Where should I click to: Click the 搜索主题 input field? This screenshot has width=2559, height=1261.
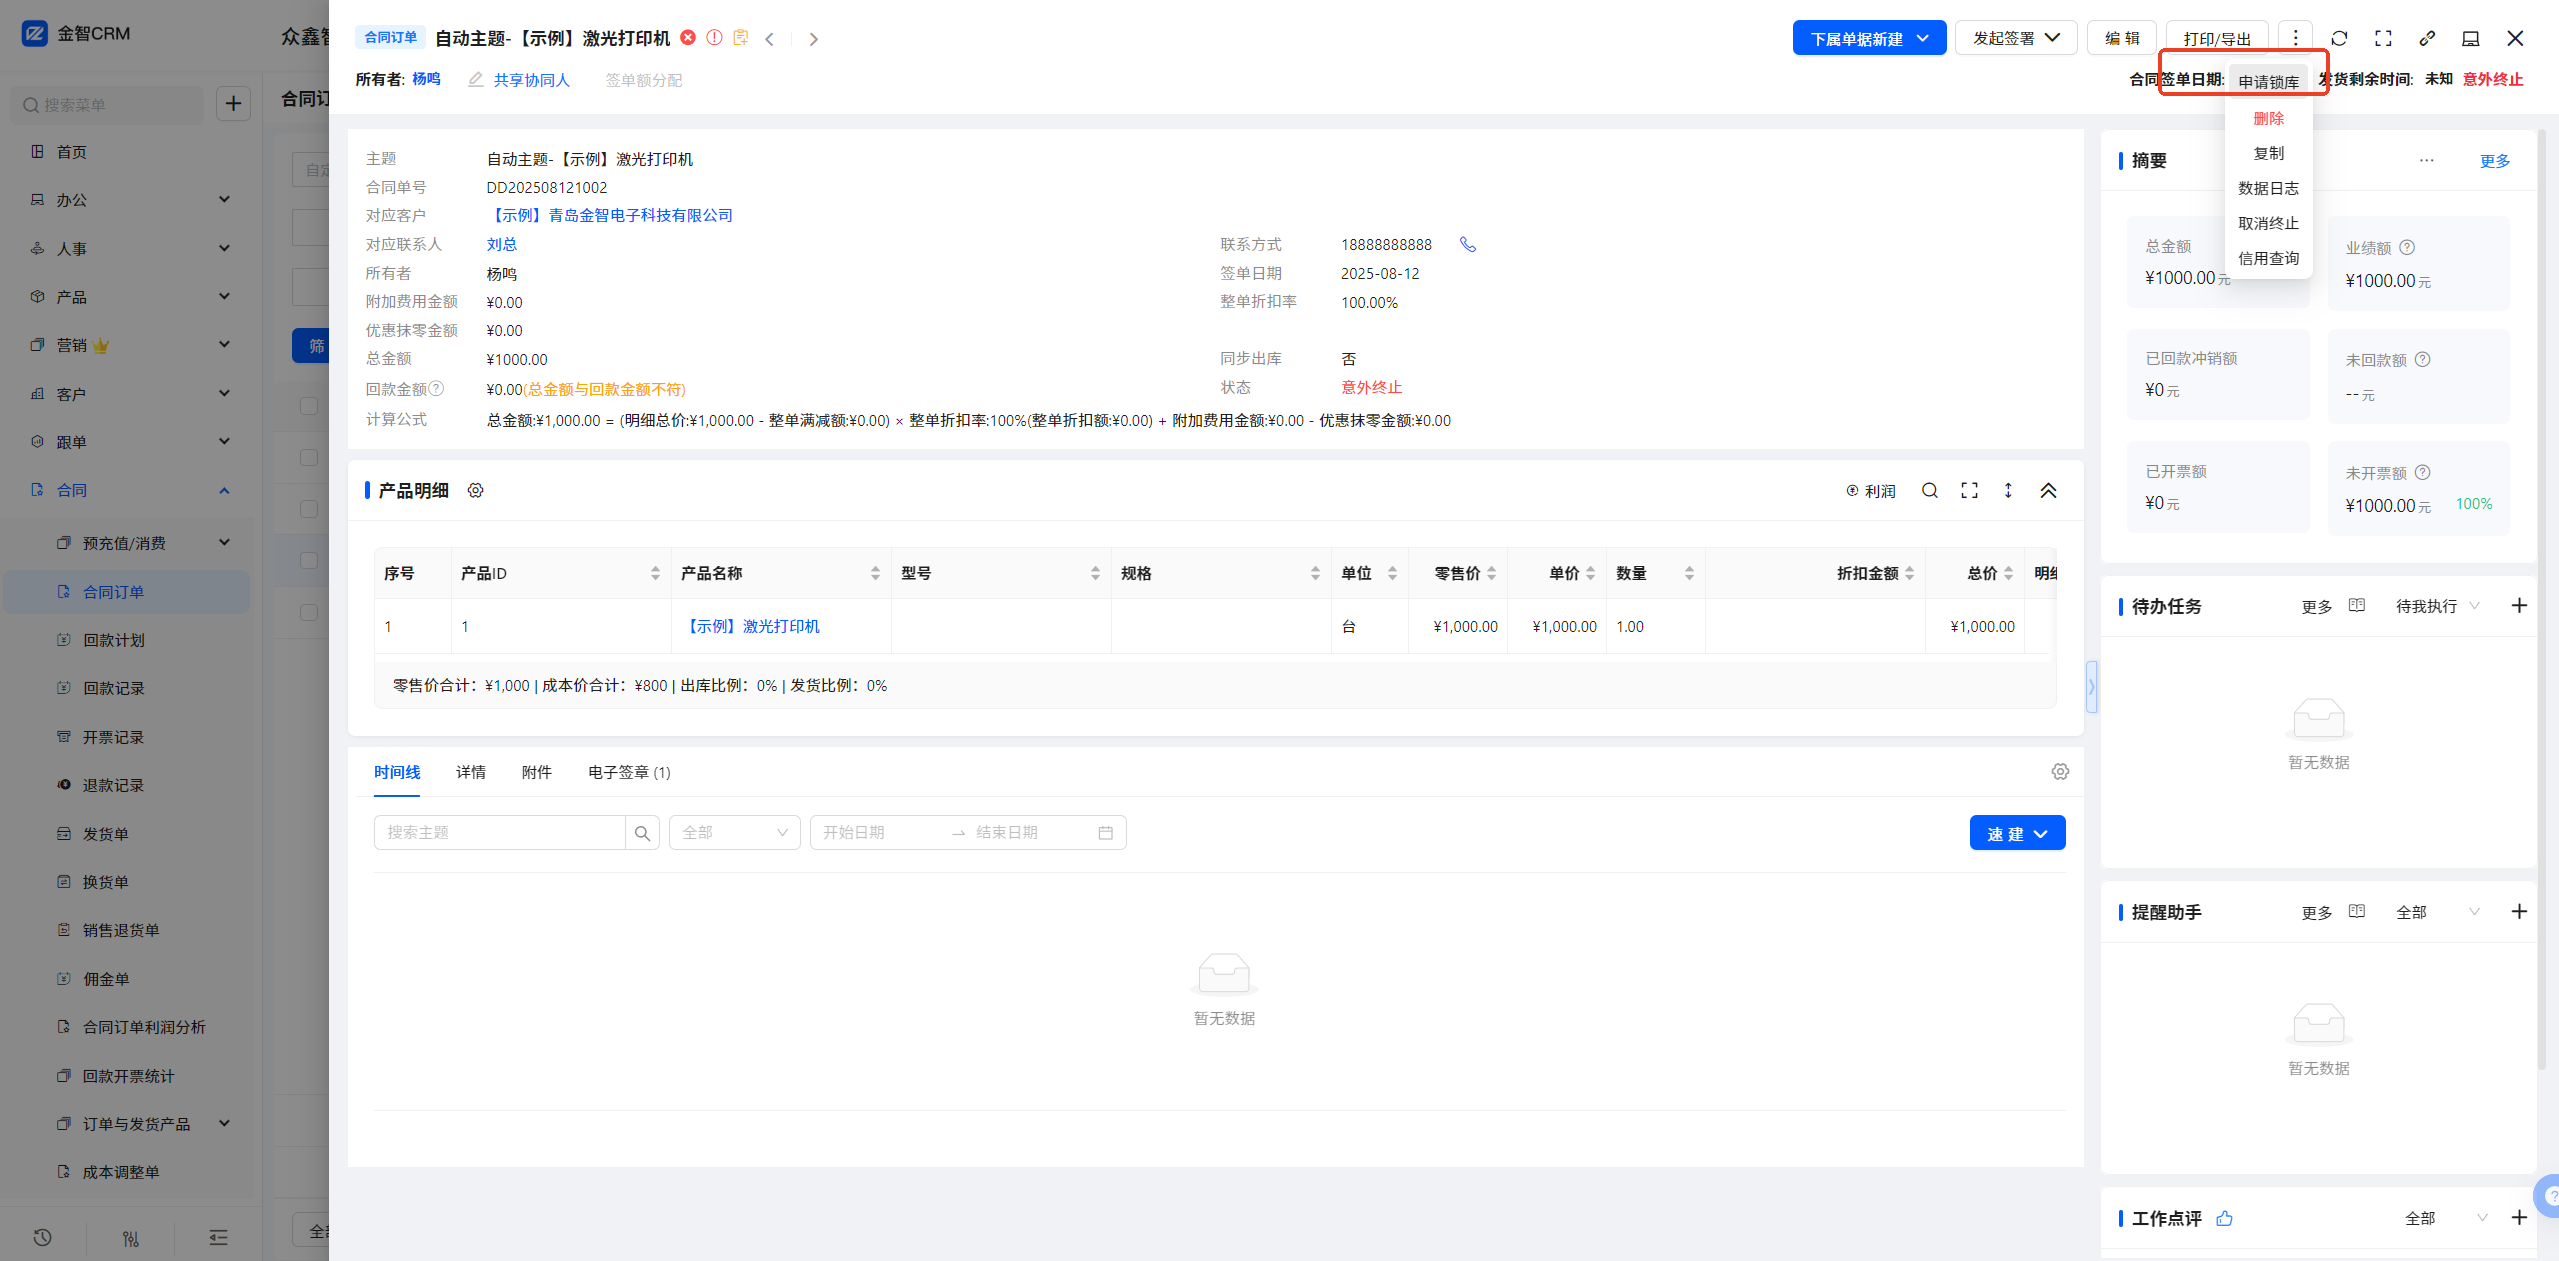coord(499,832)
